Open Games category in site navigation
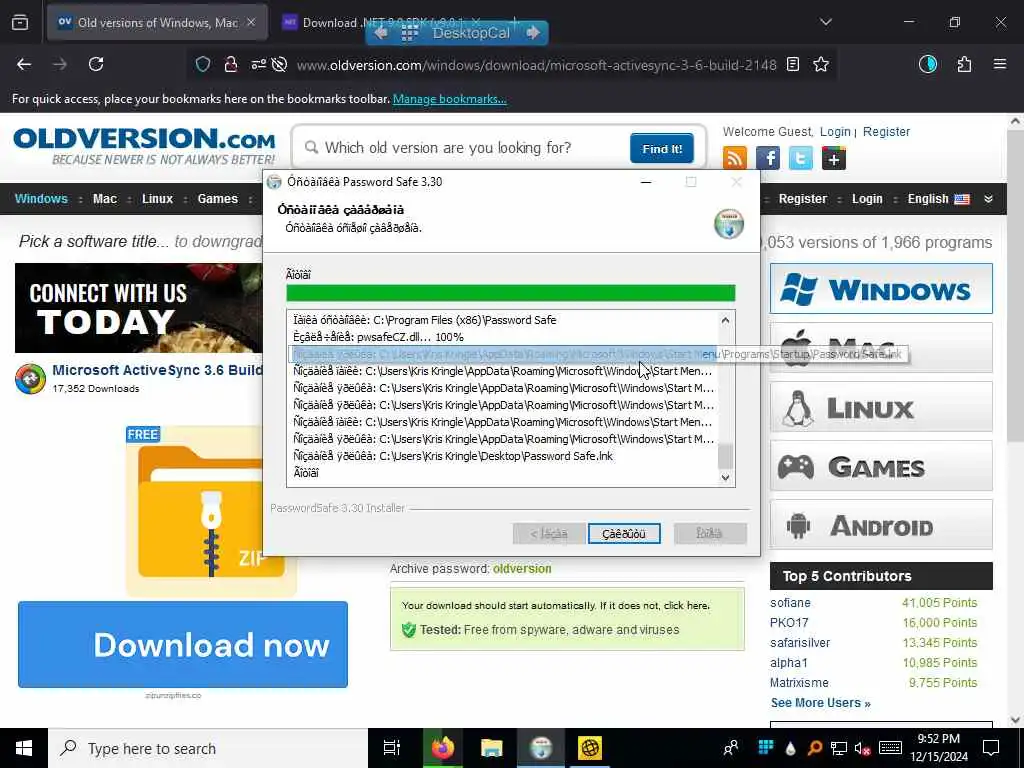The height and width of the screenshot is (768, 1024). click(217, 199)
